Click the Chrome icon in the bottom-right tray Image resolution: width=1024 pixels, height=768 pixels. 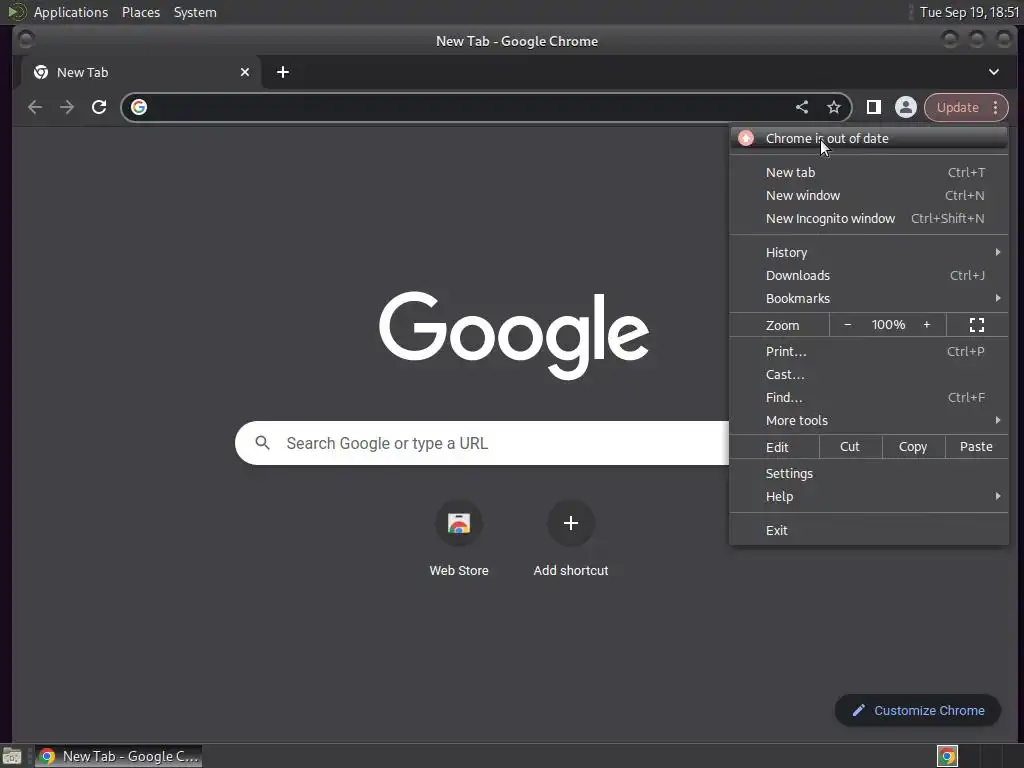(x=947, y=756)
